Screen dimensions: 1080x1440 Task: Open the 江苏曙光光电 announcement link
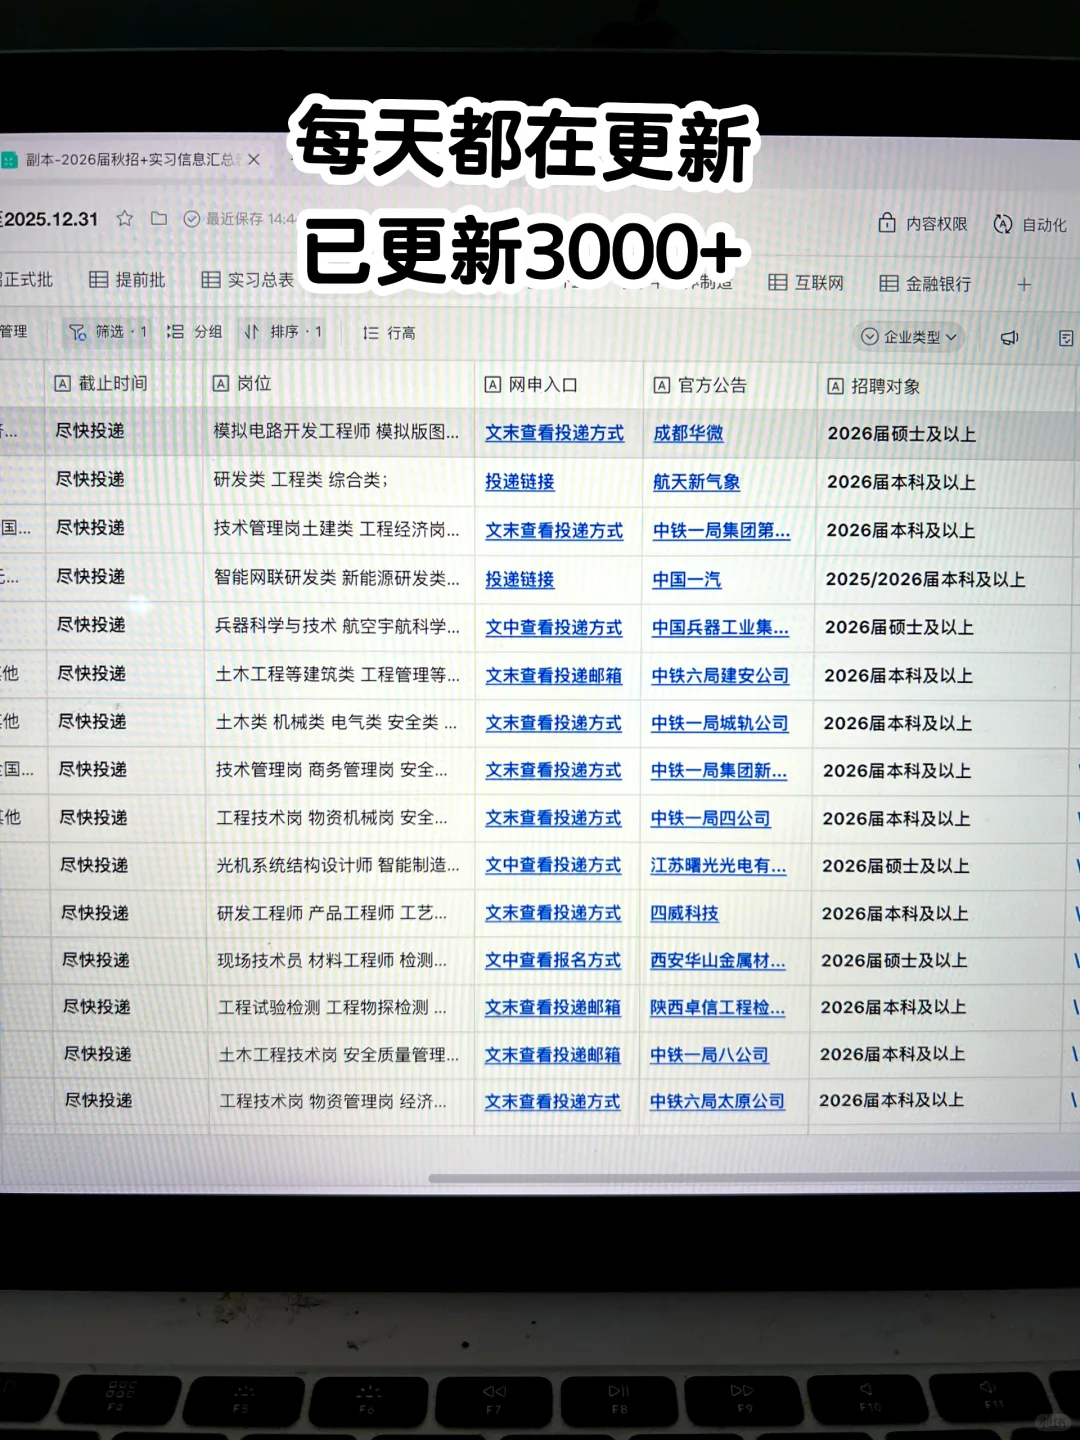click(x=718, y=866)
